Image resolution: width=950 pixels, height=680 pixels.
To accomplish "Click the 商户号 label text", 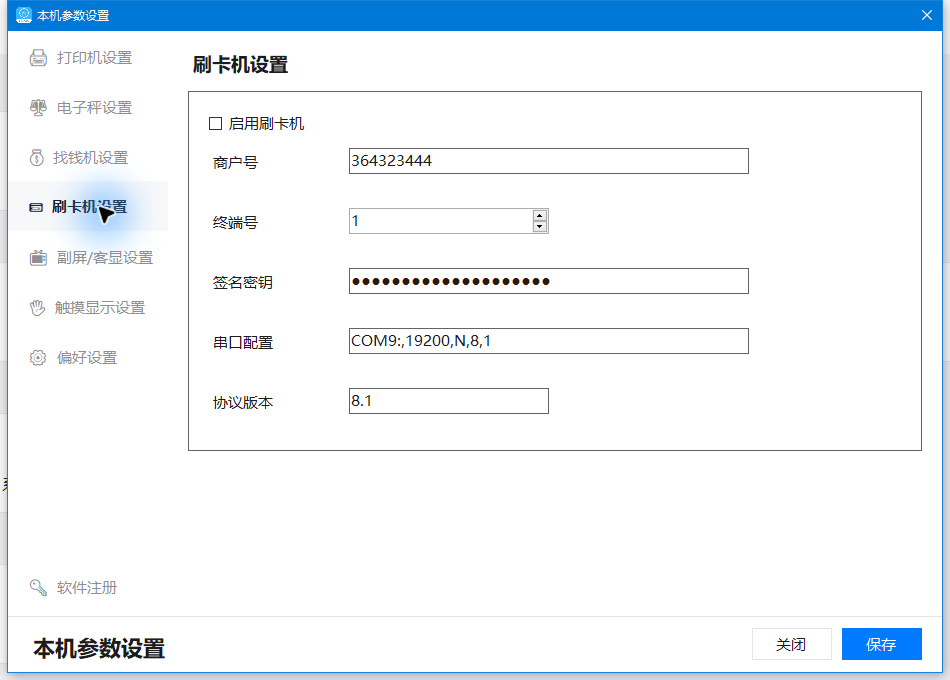I will coord(235,162).
